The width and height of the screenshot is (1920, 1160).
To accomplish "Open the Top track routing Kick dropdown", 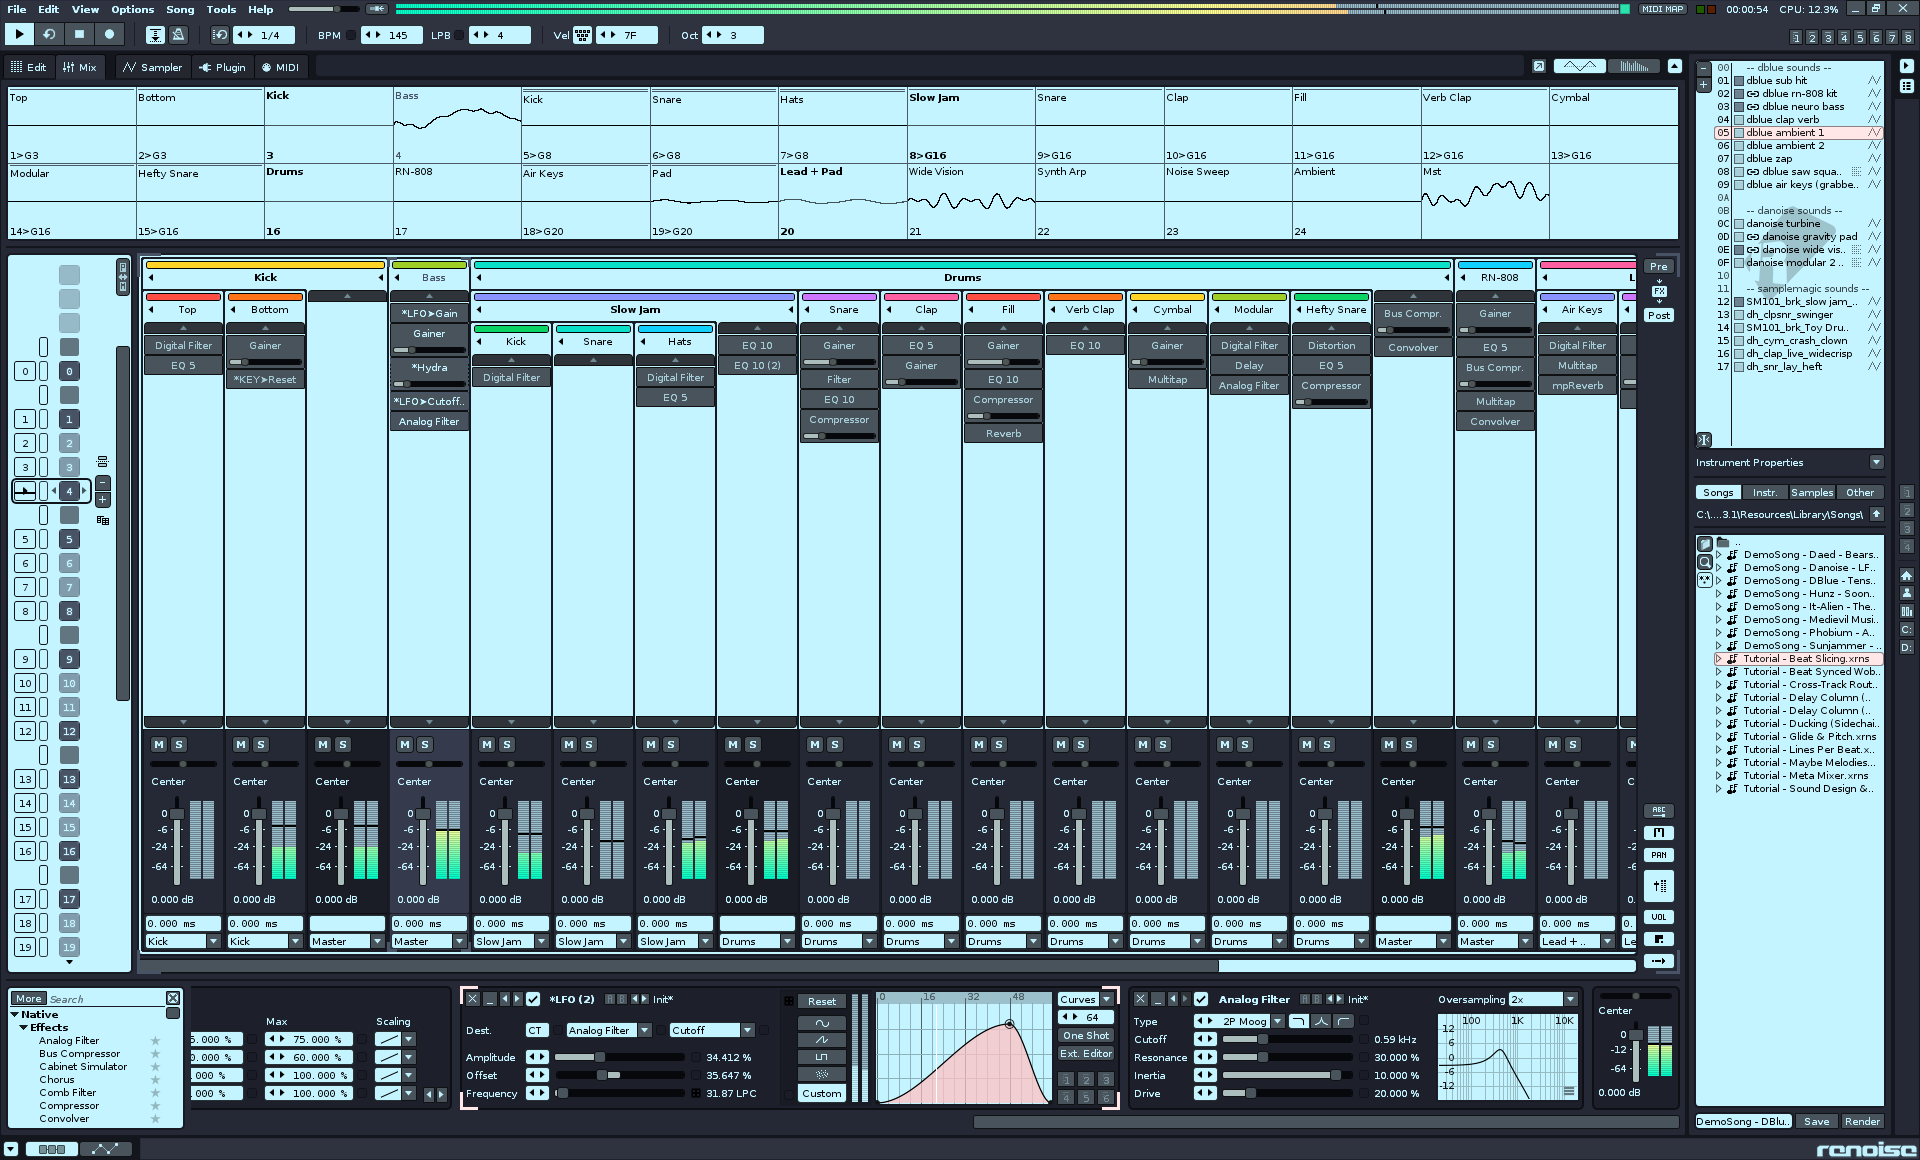I will click(183, 941).
